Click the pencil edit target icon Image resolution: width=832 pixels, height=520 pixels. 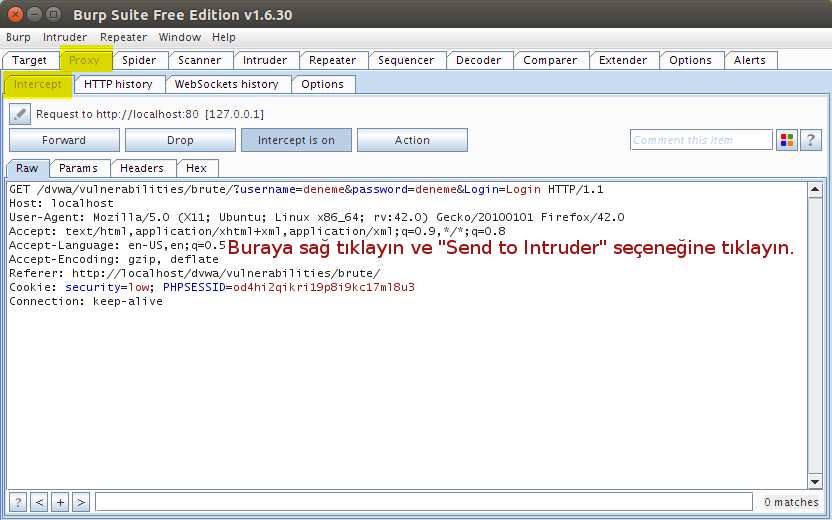coord(20,114)
